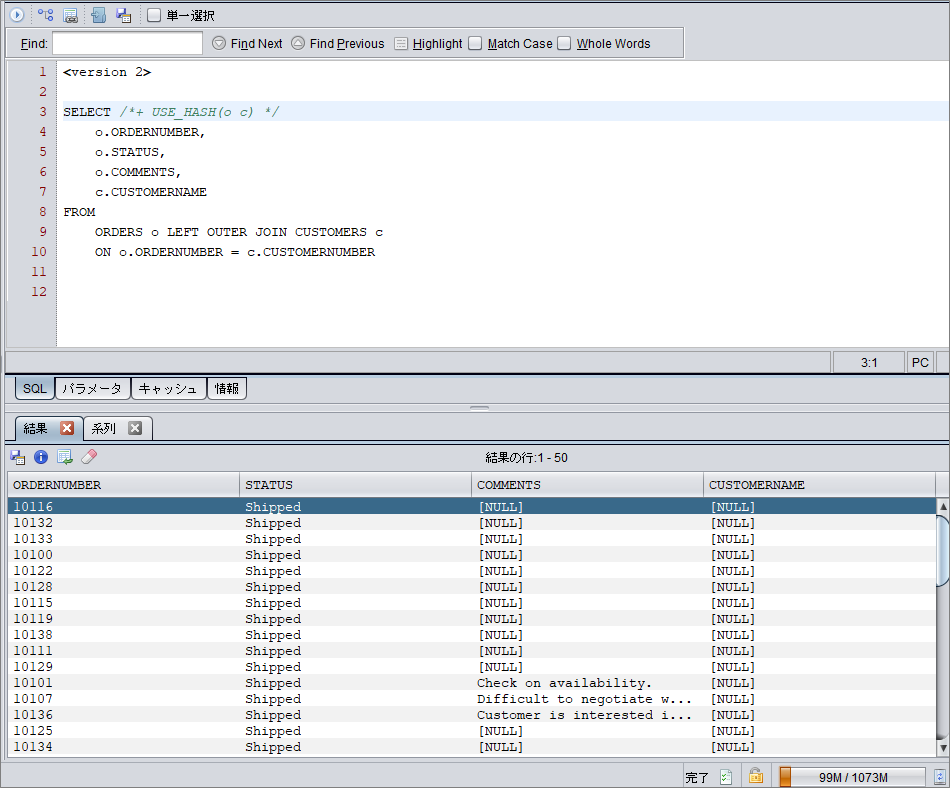The width and height of the screenshot is (950, 788).
Task: Toggle the 単一選択 checkbox
Action: pos(154,15)
